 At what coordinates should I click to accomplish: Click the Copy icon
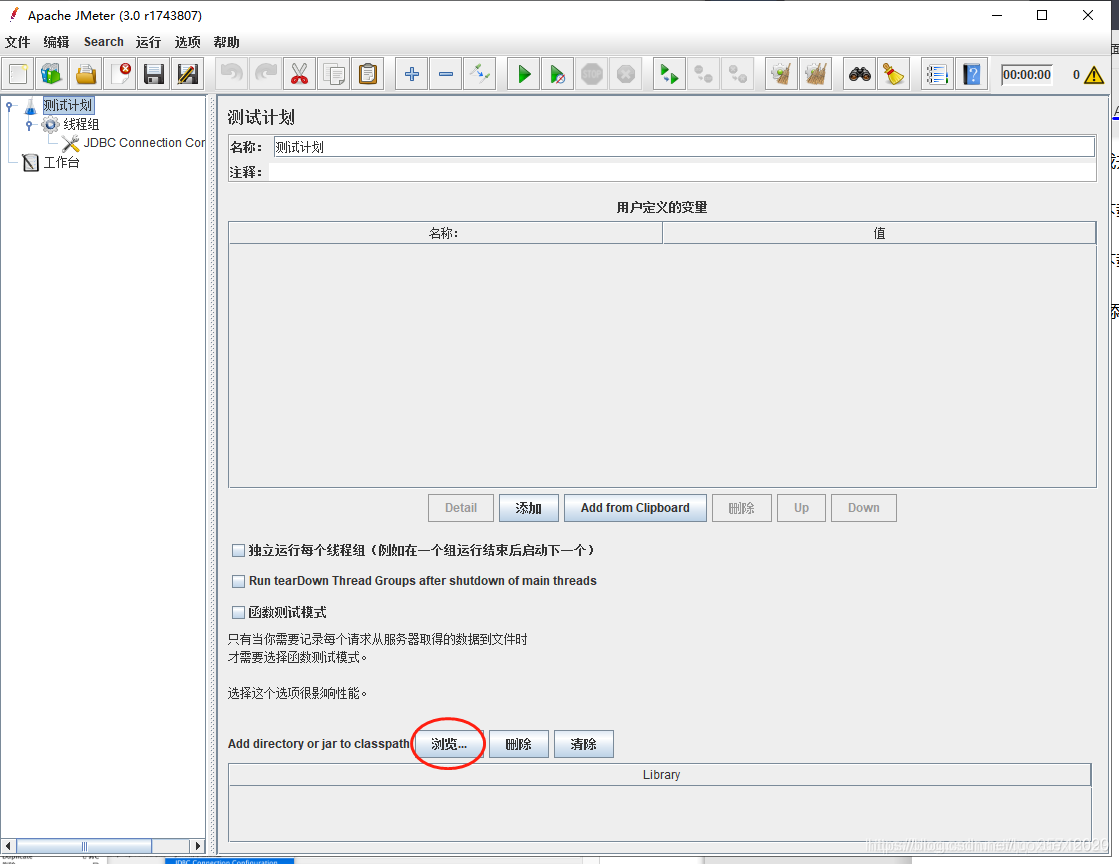pyautogui.click(x=333, y=74)
